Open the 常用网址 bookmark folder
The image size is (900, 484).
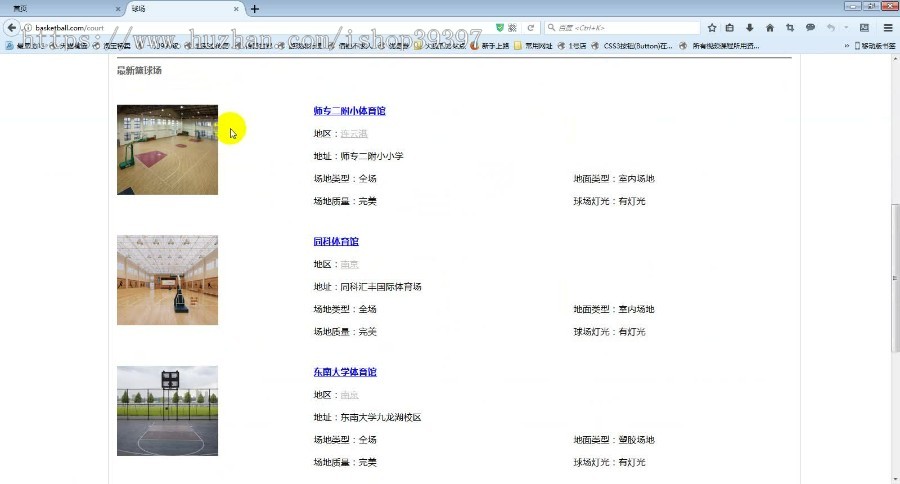click(533, 46)
